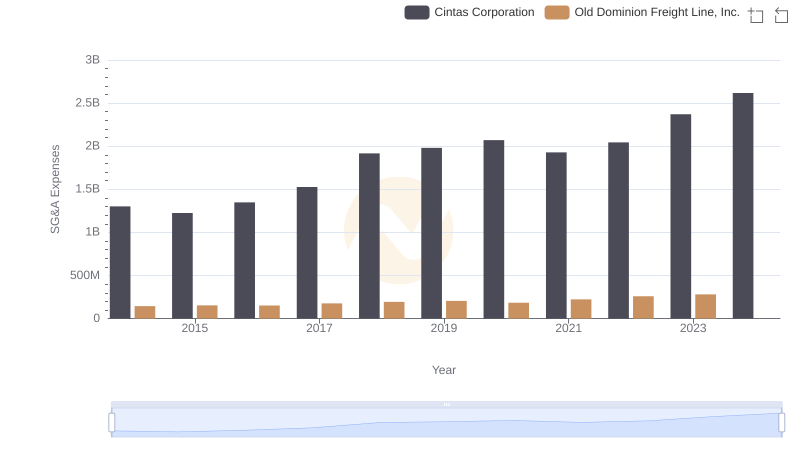Click the 500M y-axis label
The height and width of the screenshot is (461, 800).
coord(85,275)
